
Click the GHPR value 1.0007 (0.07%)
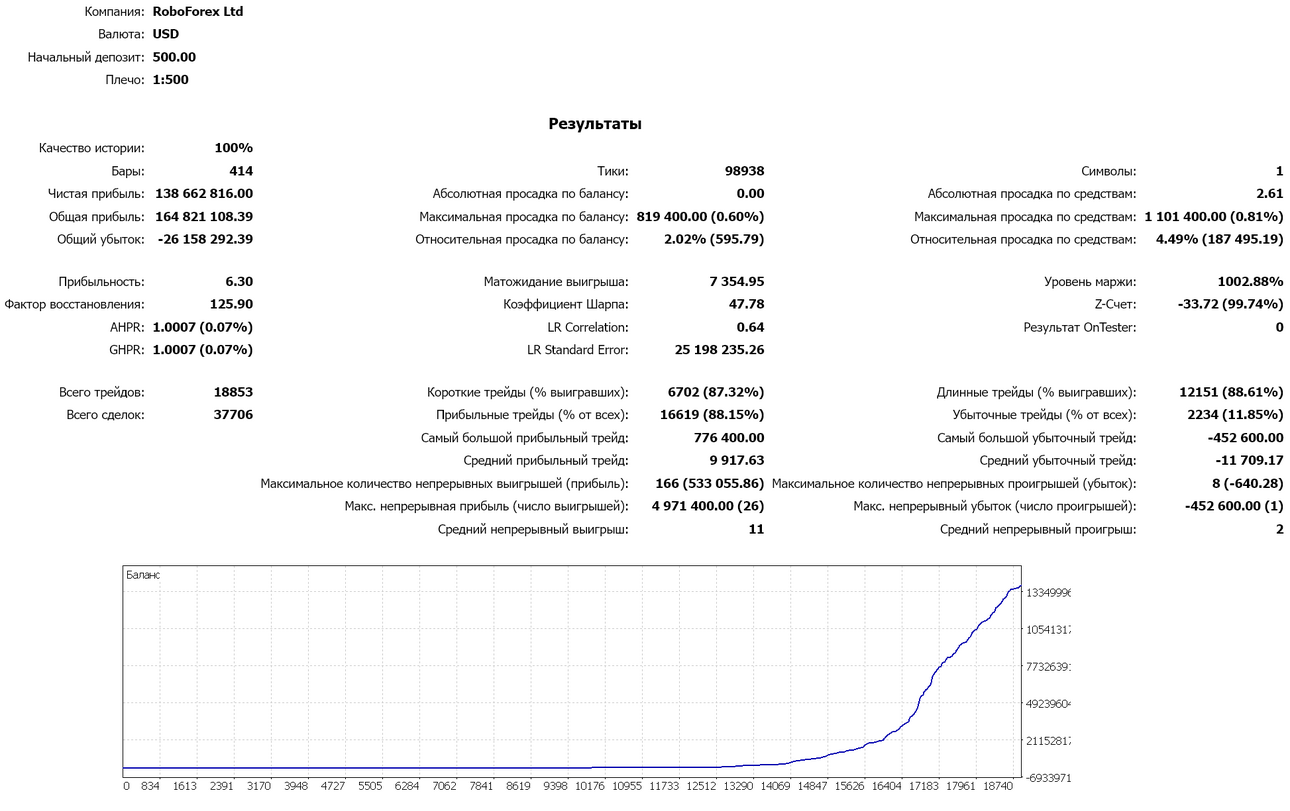203,350
